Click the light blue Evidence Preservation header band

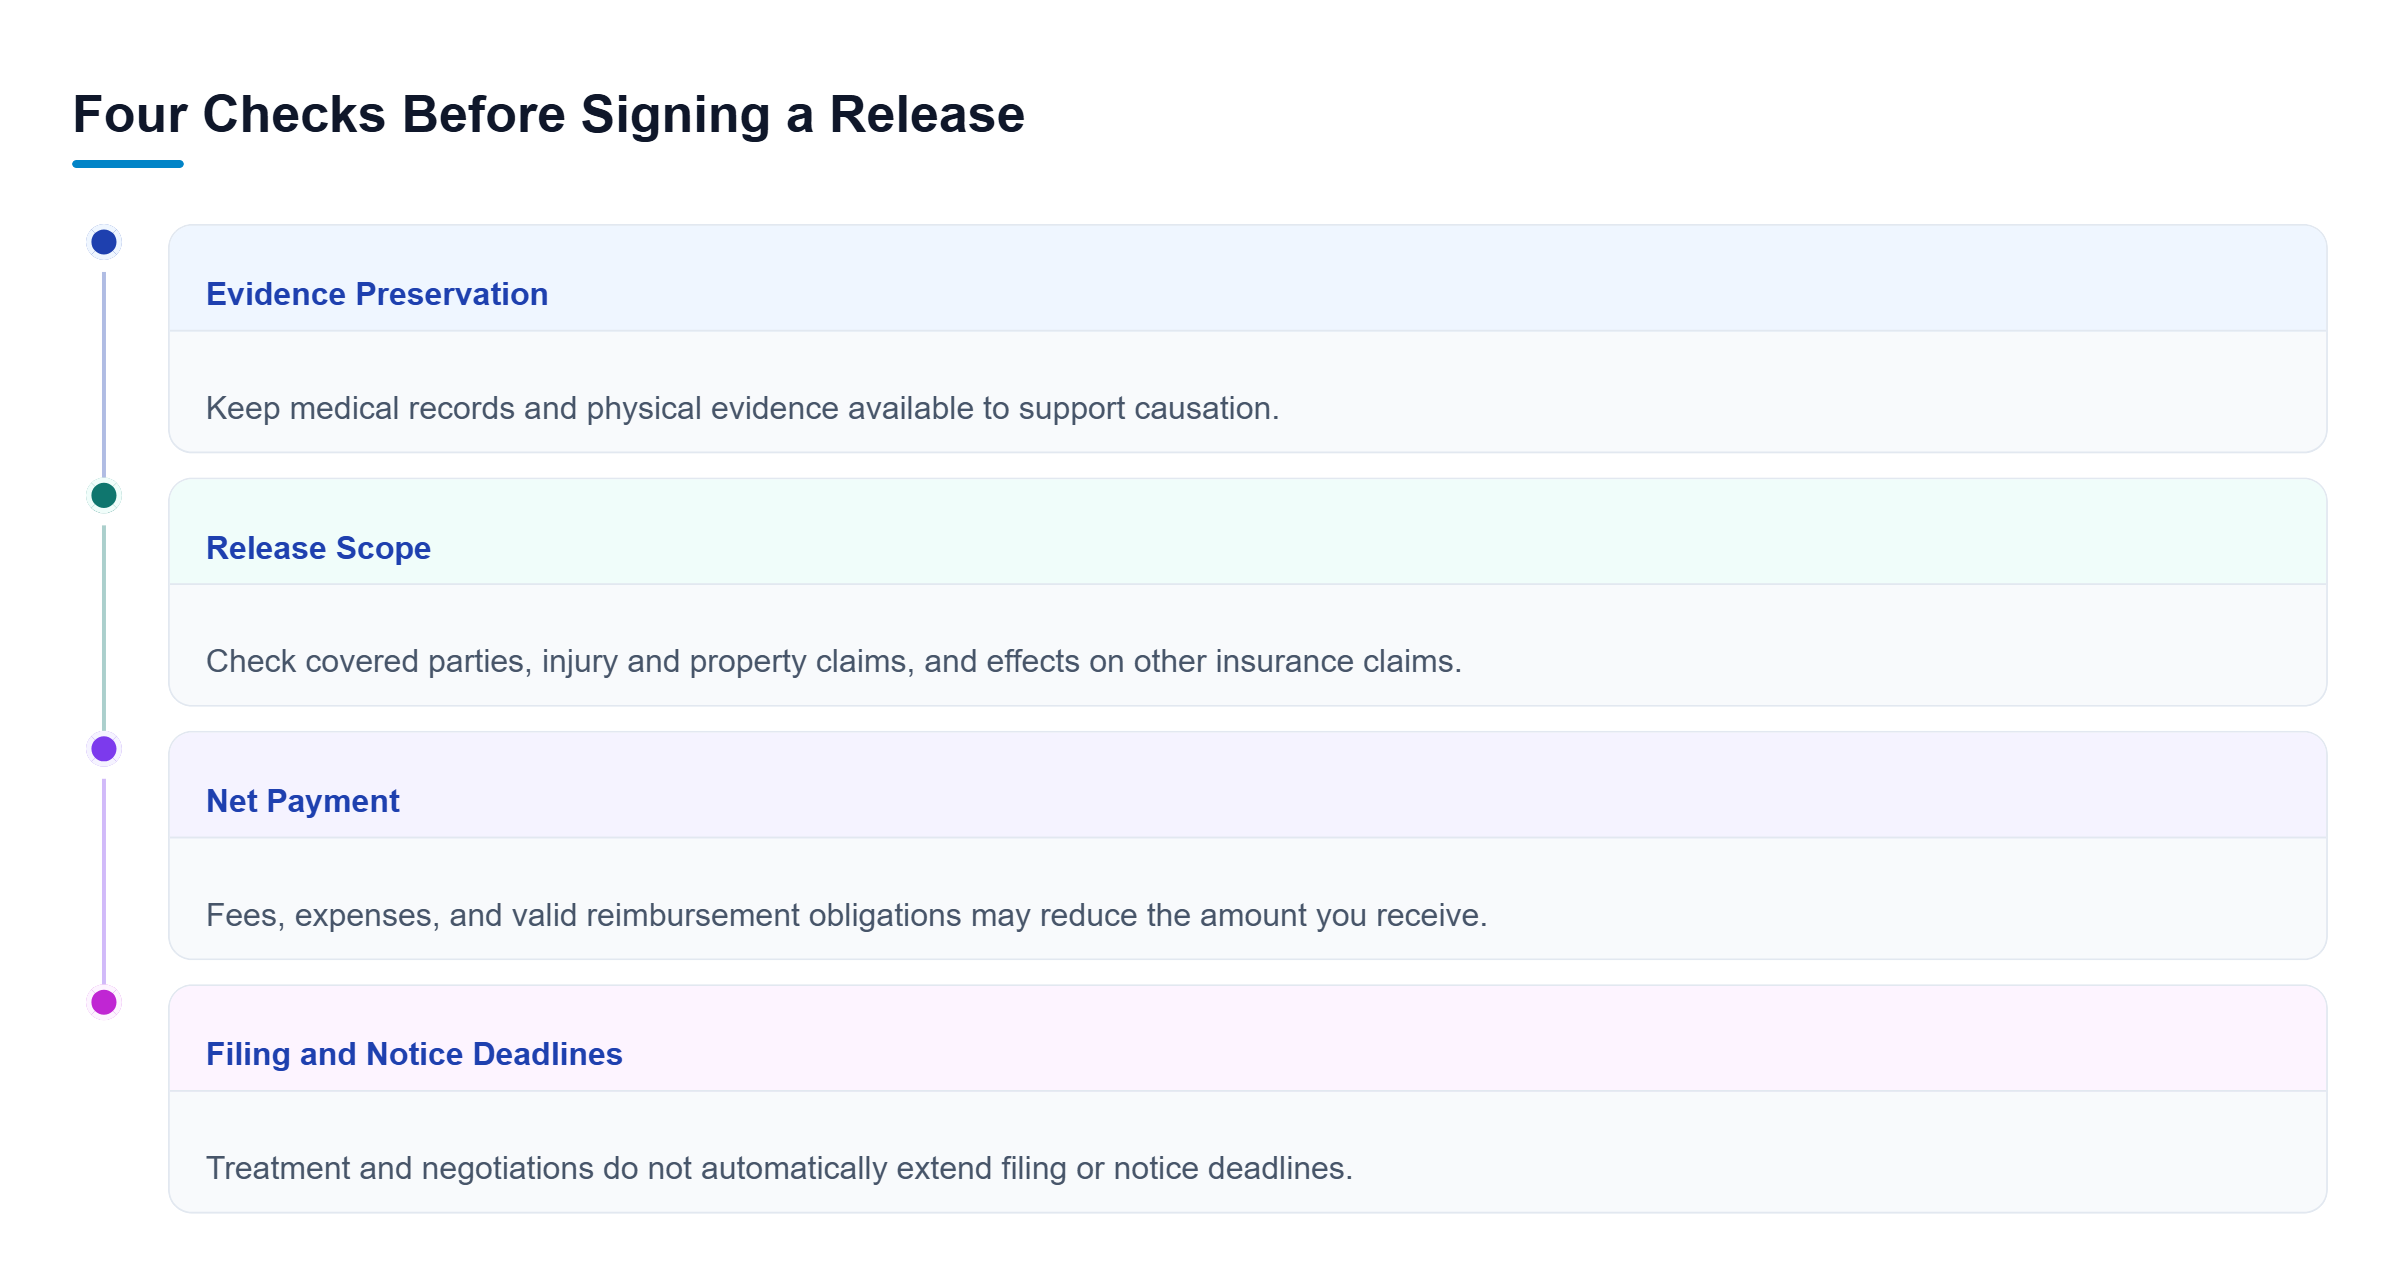click(1248, 278)
